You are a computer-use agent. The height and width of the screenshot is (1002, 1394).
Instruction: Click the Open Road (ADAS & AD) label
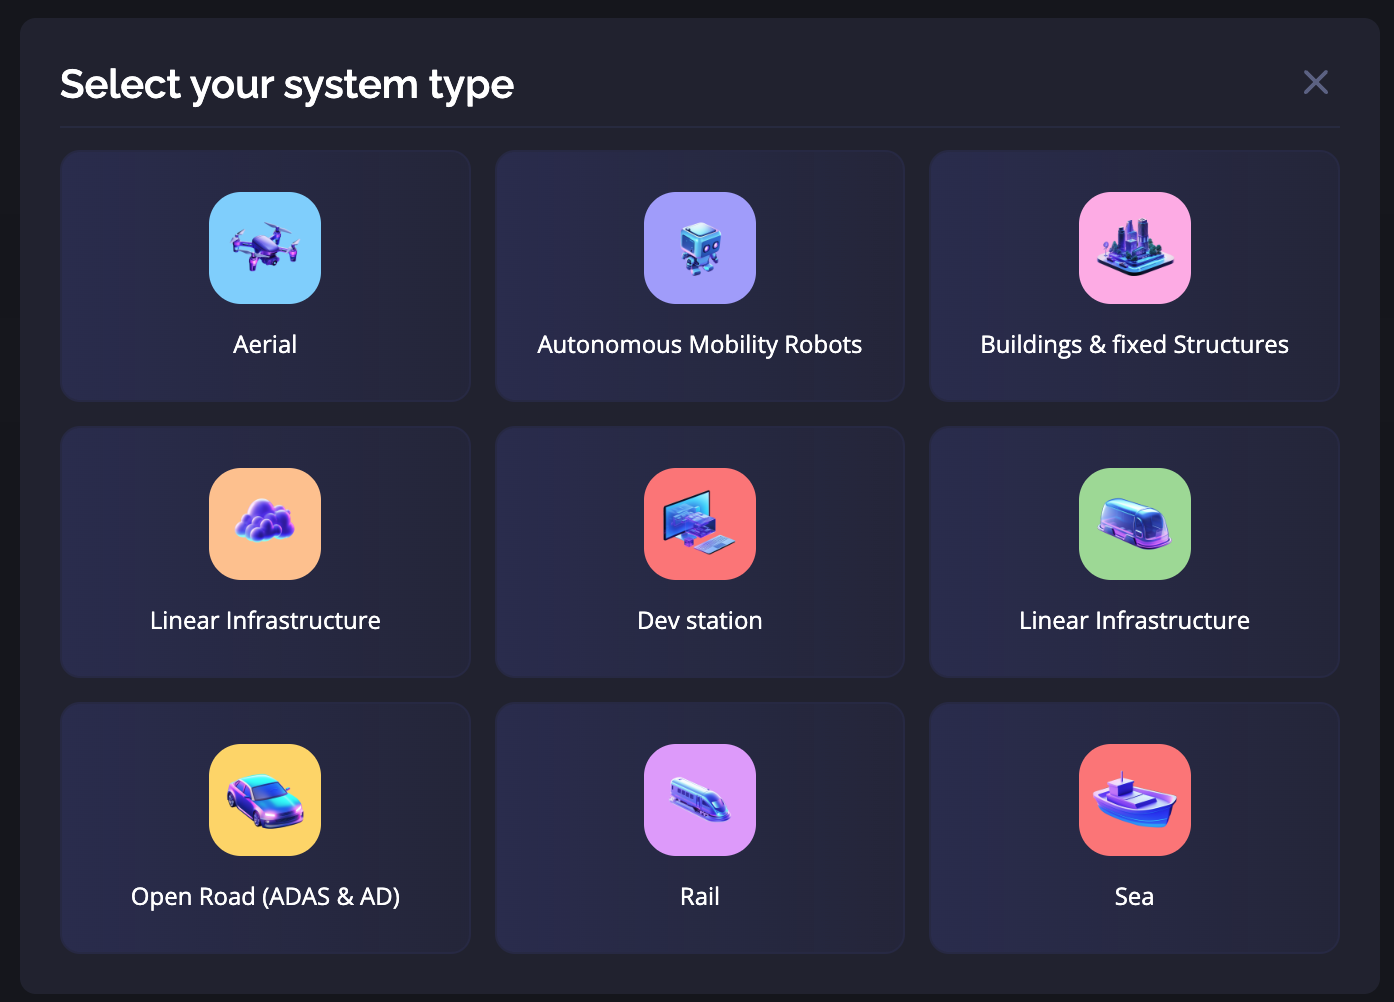click(x=265, y=897)
